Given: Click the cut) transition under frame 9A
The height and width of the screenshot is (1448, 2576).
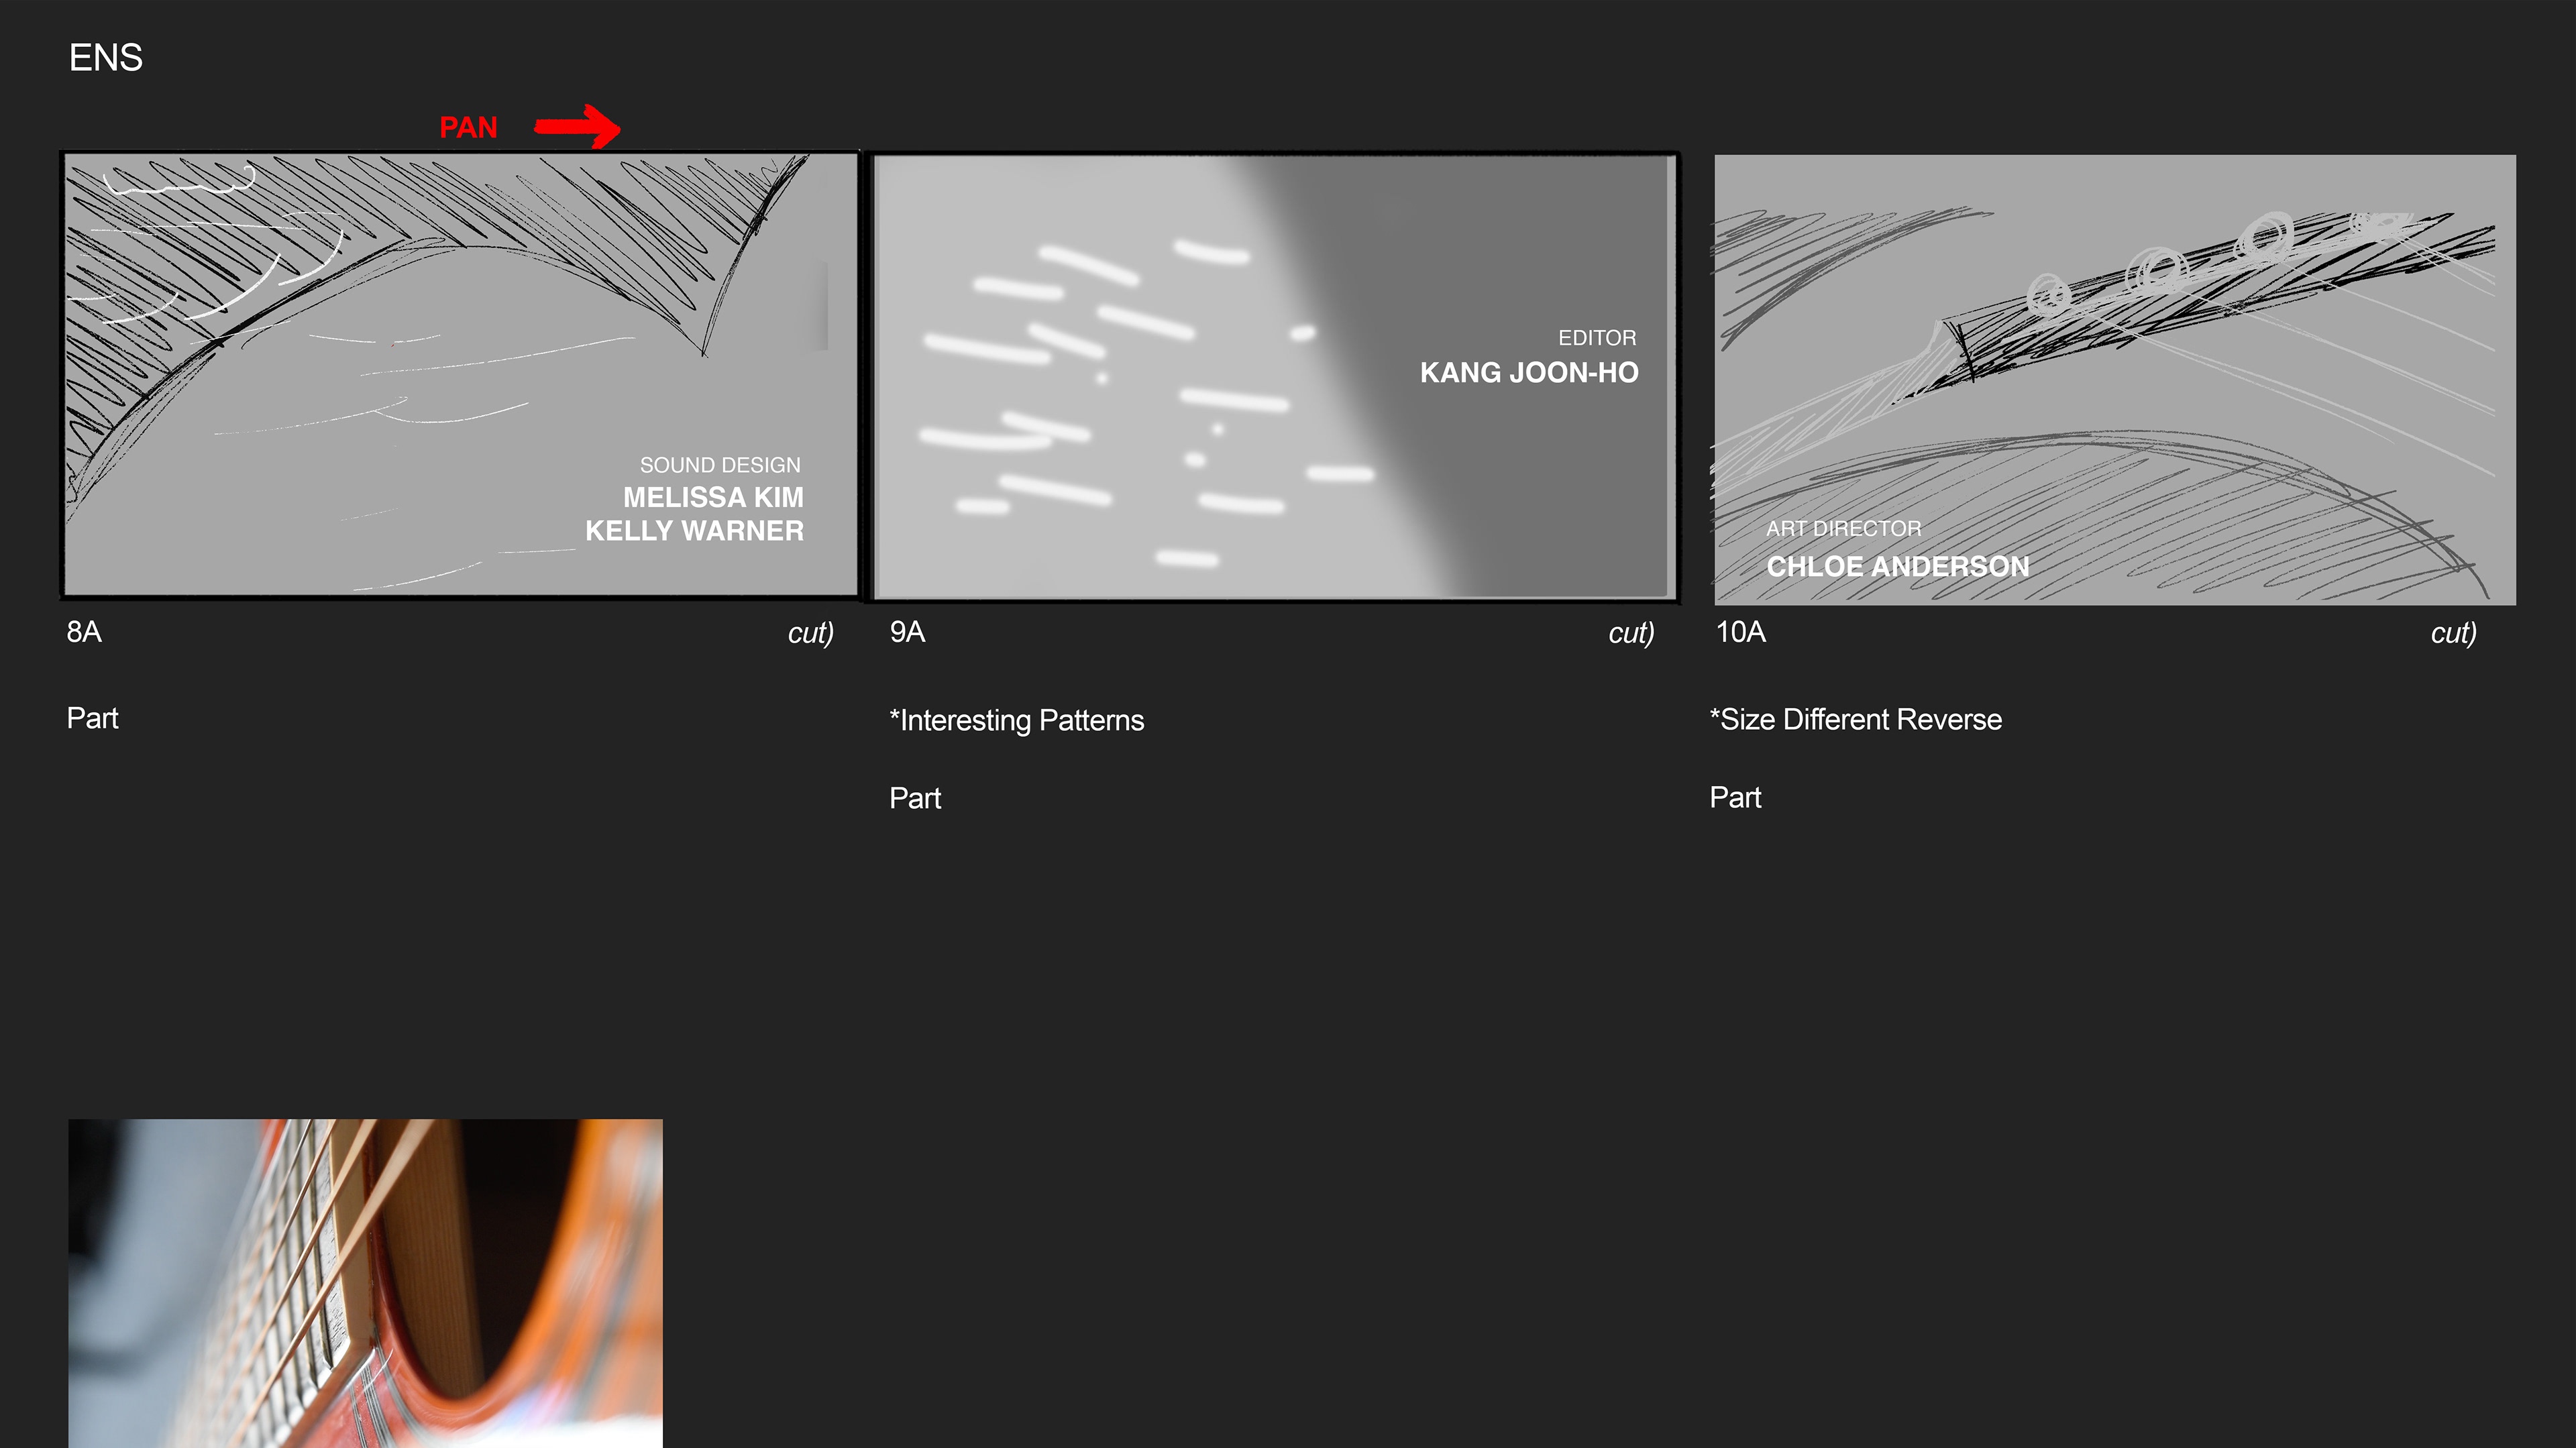Looking at the screenshot, I should tap(1631, 633).
